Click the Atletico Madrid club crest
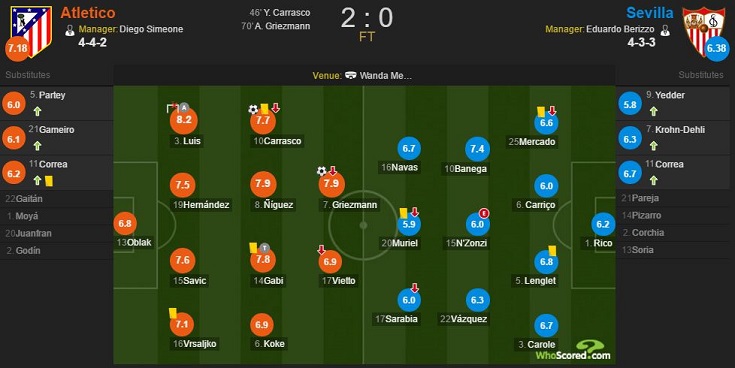The width and height of the screenshot is (735, 368). coord(31,30)
